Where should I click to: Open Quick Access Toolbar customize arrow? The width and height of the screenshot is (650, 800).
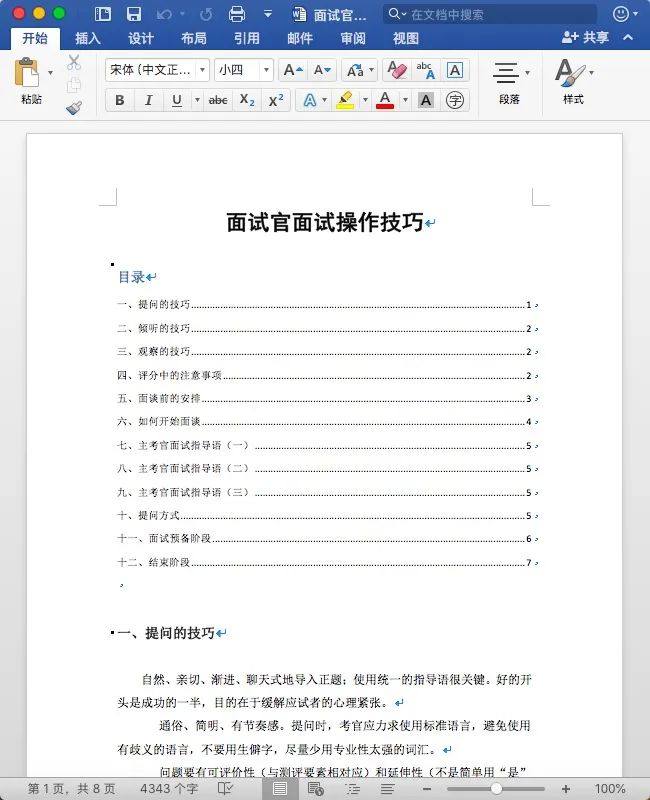(267, 14)
